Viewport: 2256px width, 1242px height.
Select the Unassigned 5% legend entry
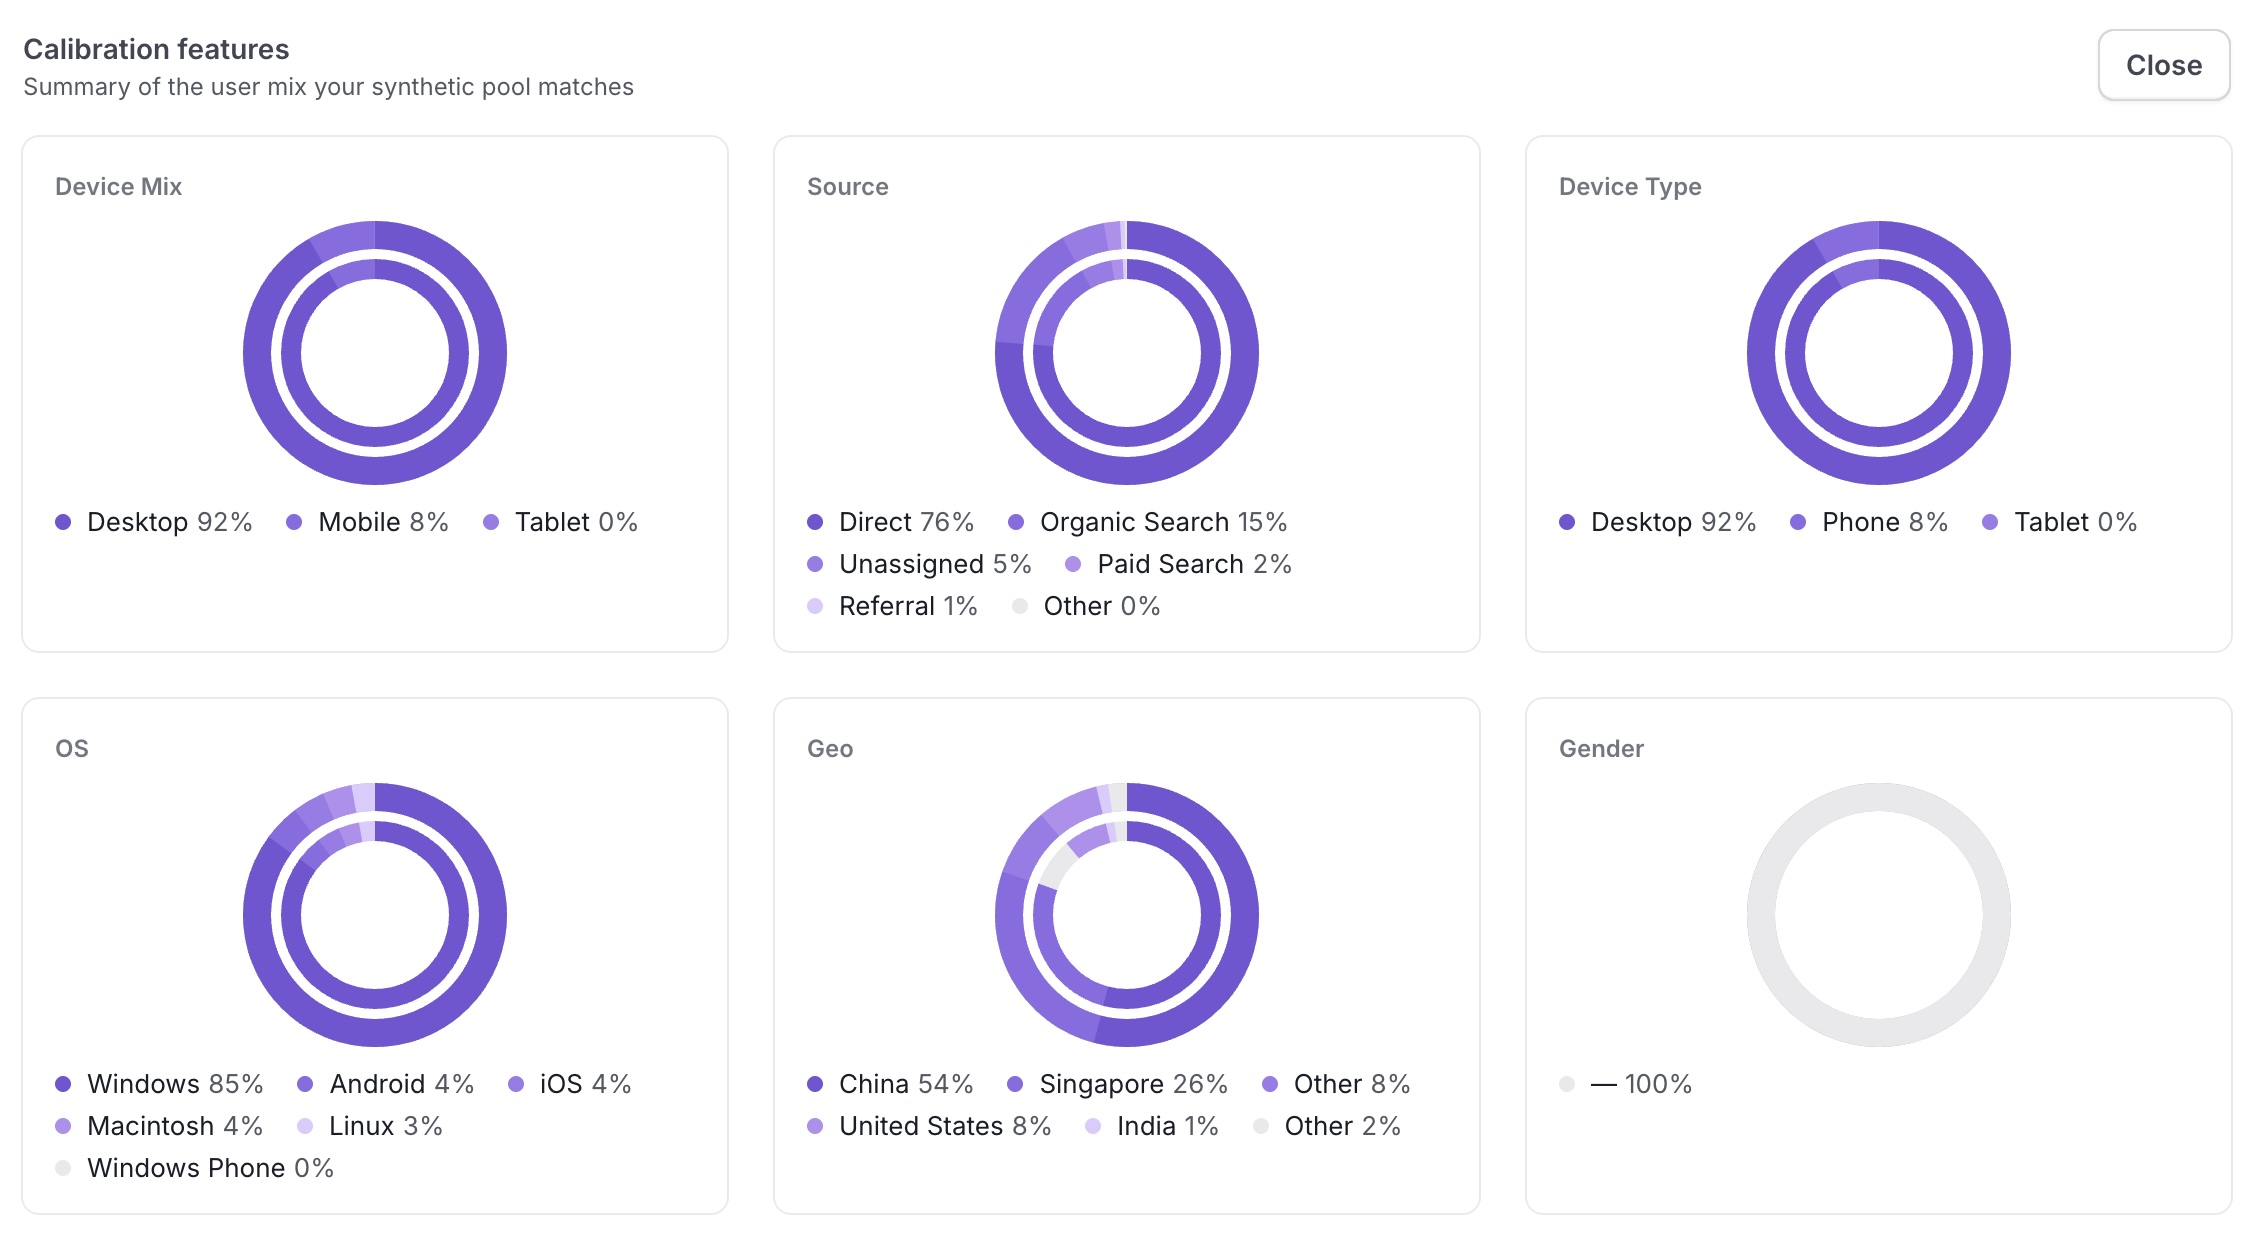coord(919,564)
